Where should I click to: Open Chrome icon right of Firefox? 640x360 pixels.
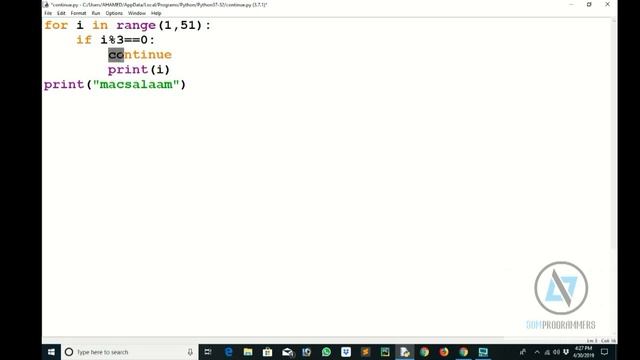(463, 352)
